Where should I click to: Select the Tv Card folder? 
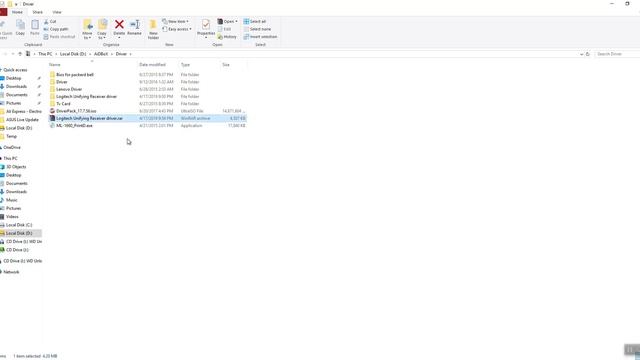63,104
